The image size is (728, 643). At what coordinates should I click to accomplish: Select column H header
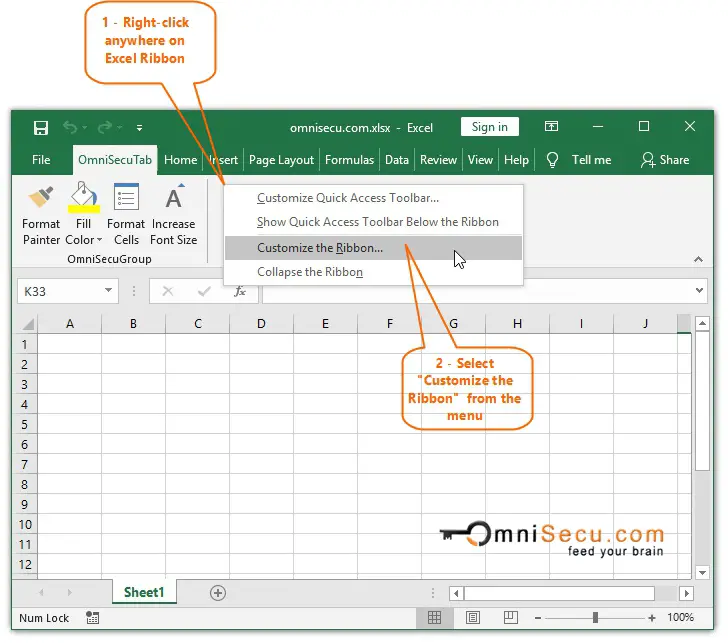point(517,324)
